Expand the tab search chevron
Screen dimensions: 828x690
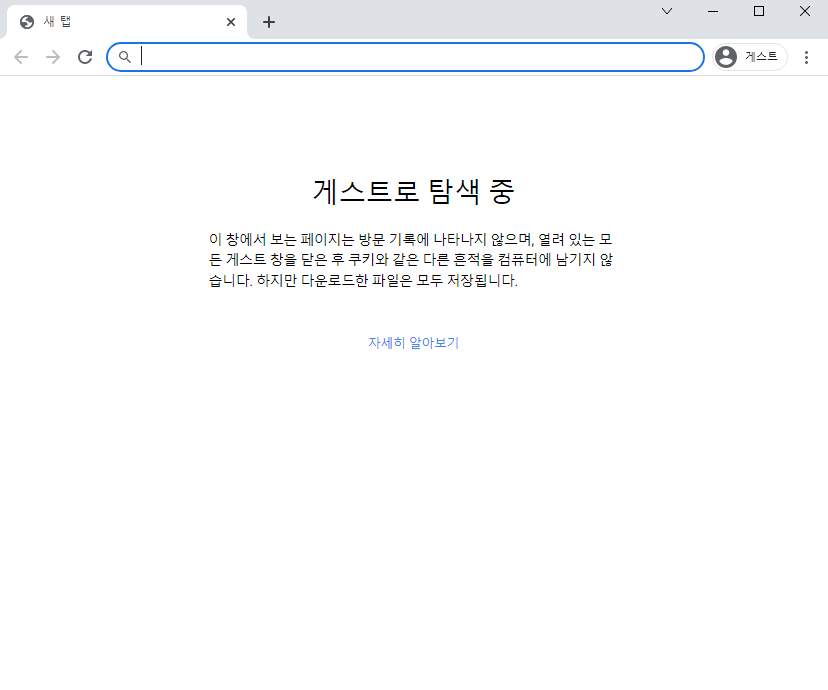[x=667, y=11]
